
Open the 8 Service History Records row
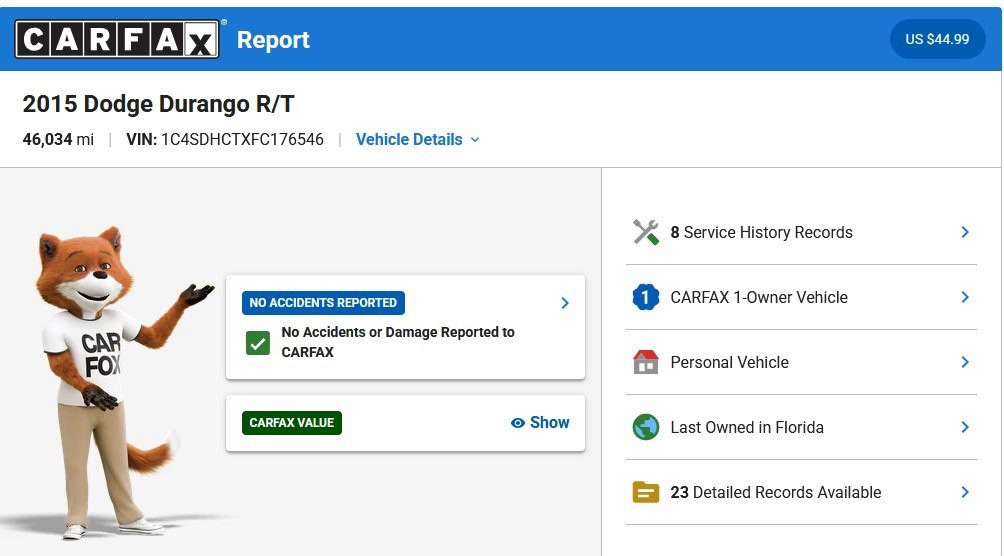pos(801,233)
